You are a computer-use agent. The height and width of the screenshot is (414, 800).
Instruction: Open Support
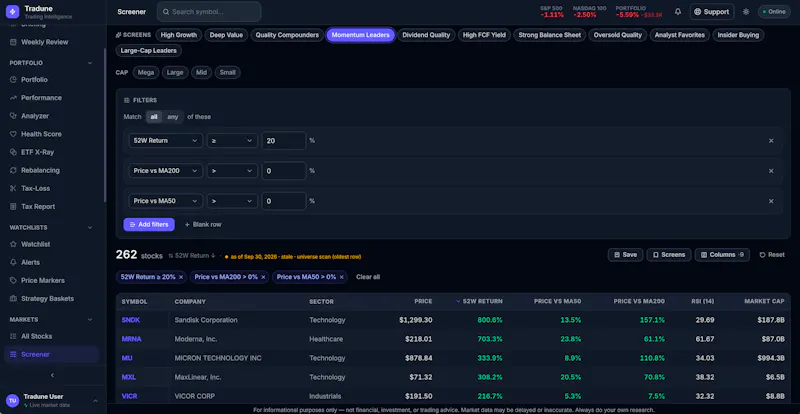point(712,12)
